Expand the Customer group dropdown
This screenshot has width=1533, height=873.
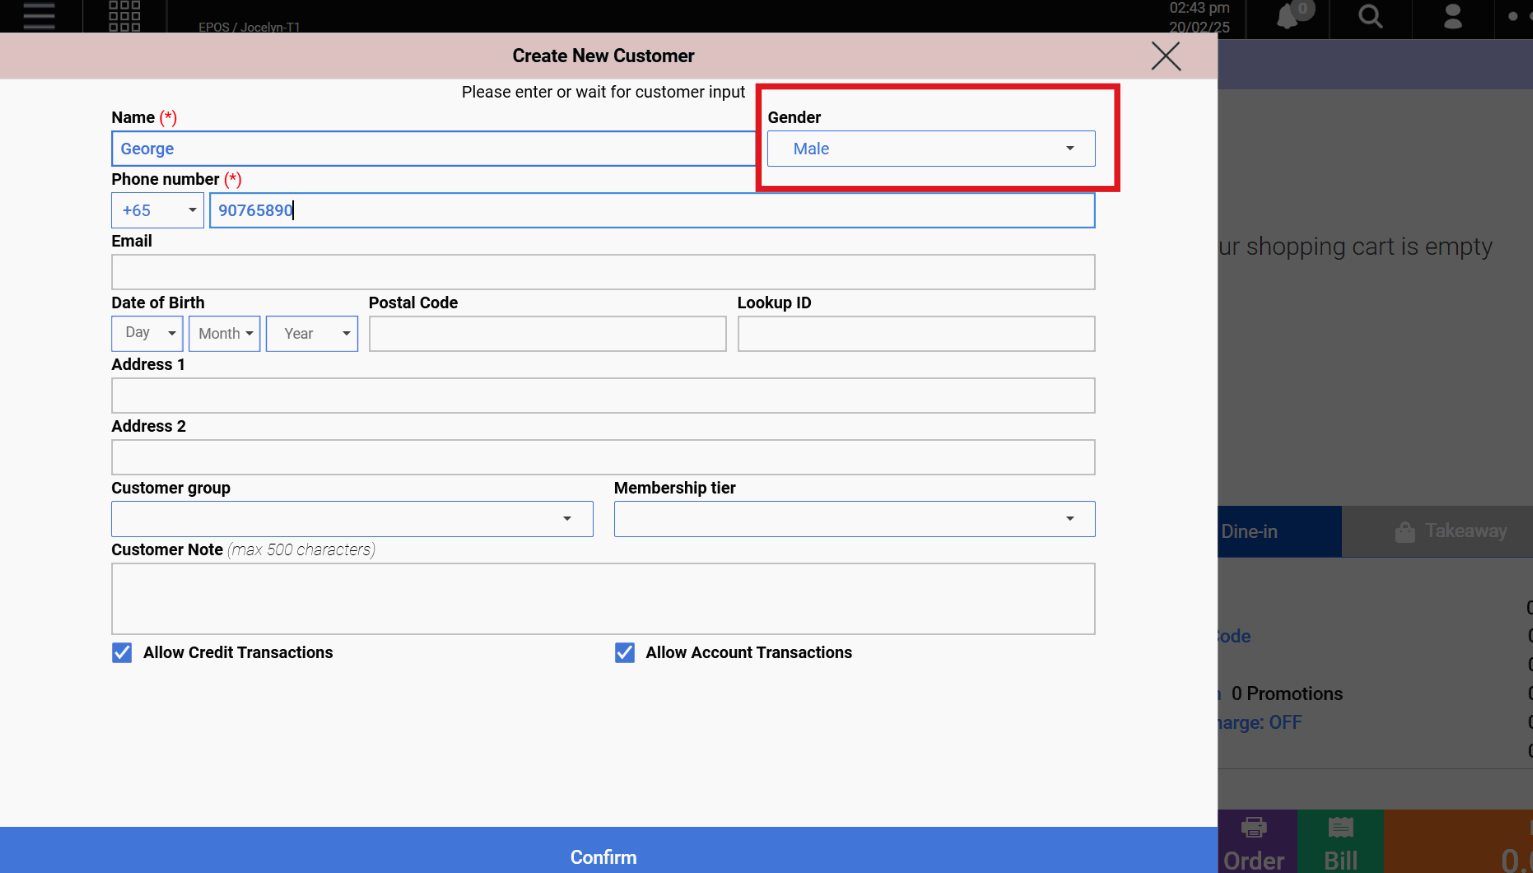[352, 519]
